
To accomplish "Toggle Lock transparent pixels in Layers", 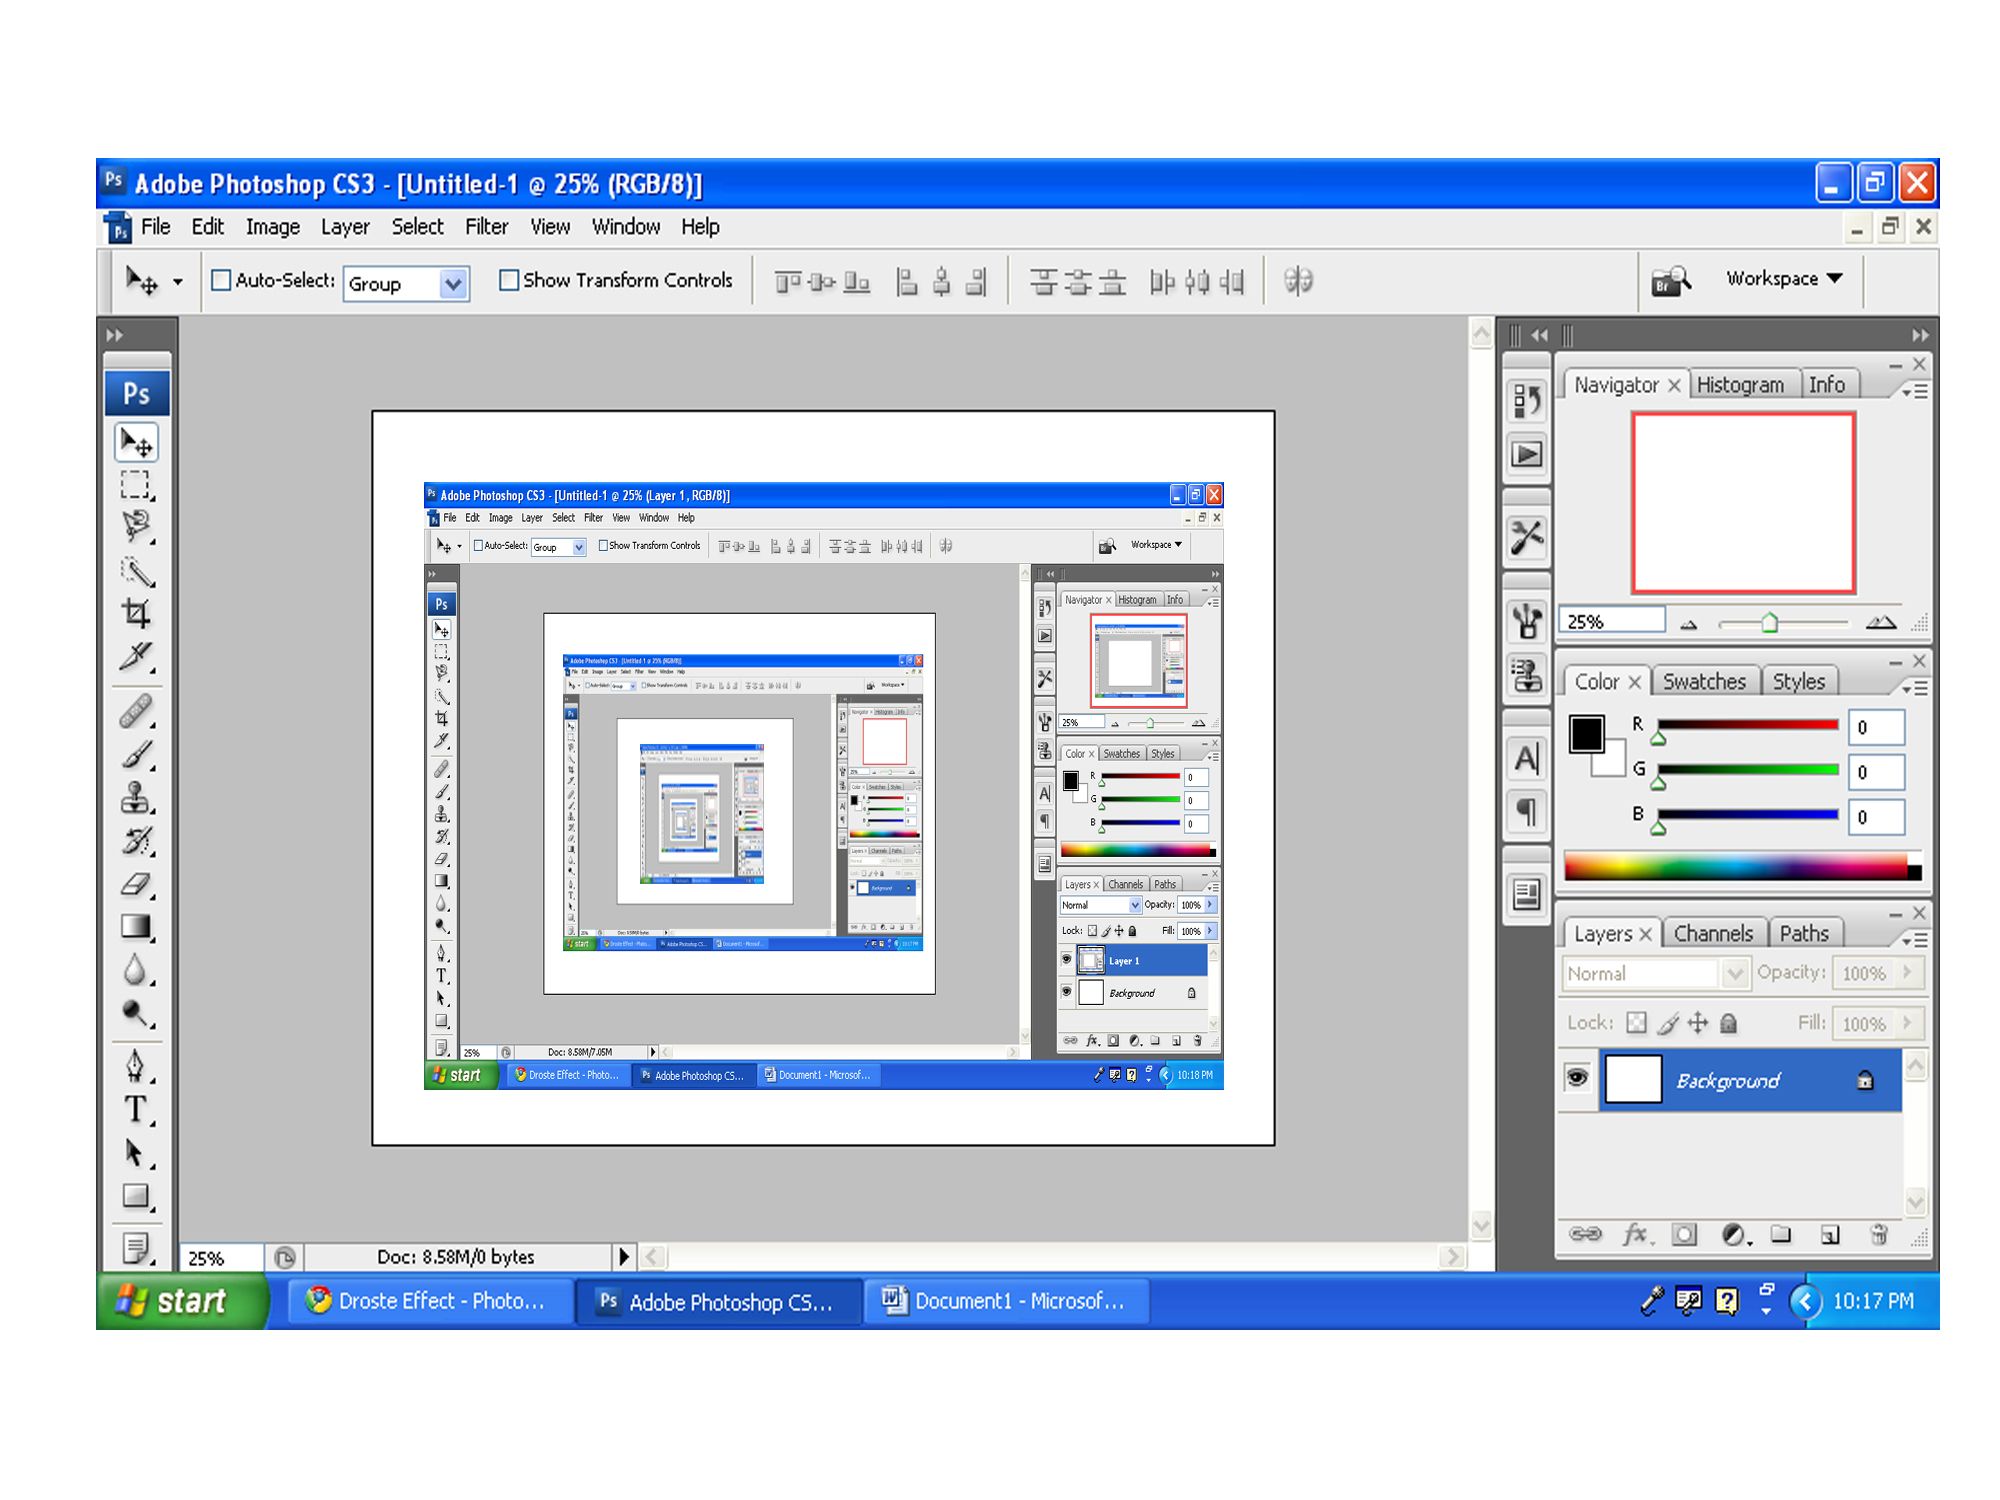I will click(1636, 1022).
